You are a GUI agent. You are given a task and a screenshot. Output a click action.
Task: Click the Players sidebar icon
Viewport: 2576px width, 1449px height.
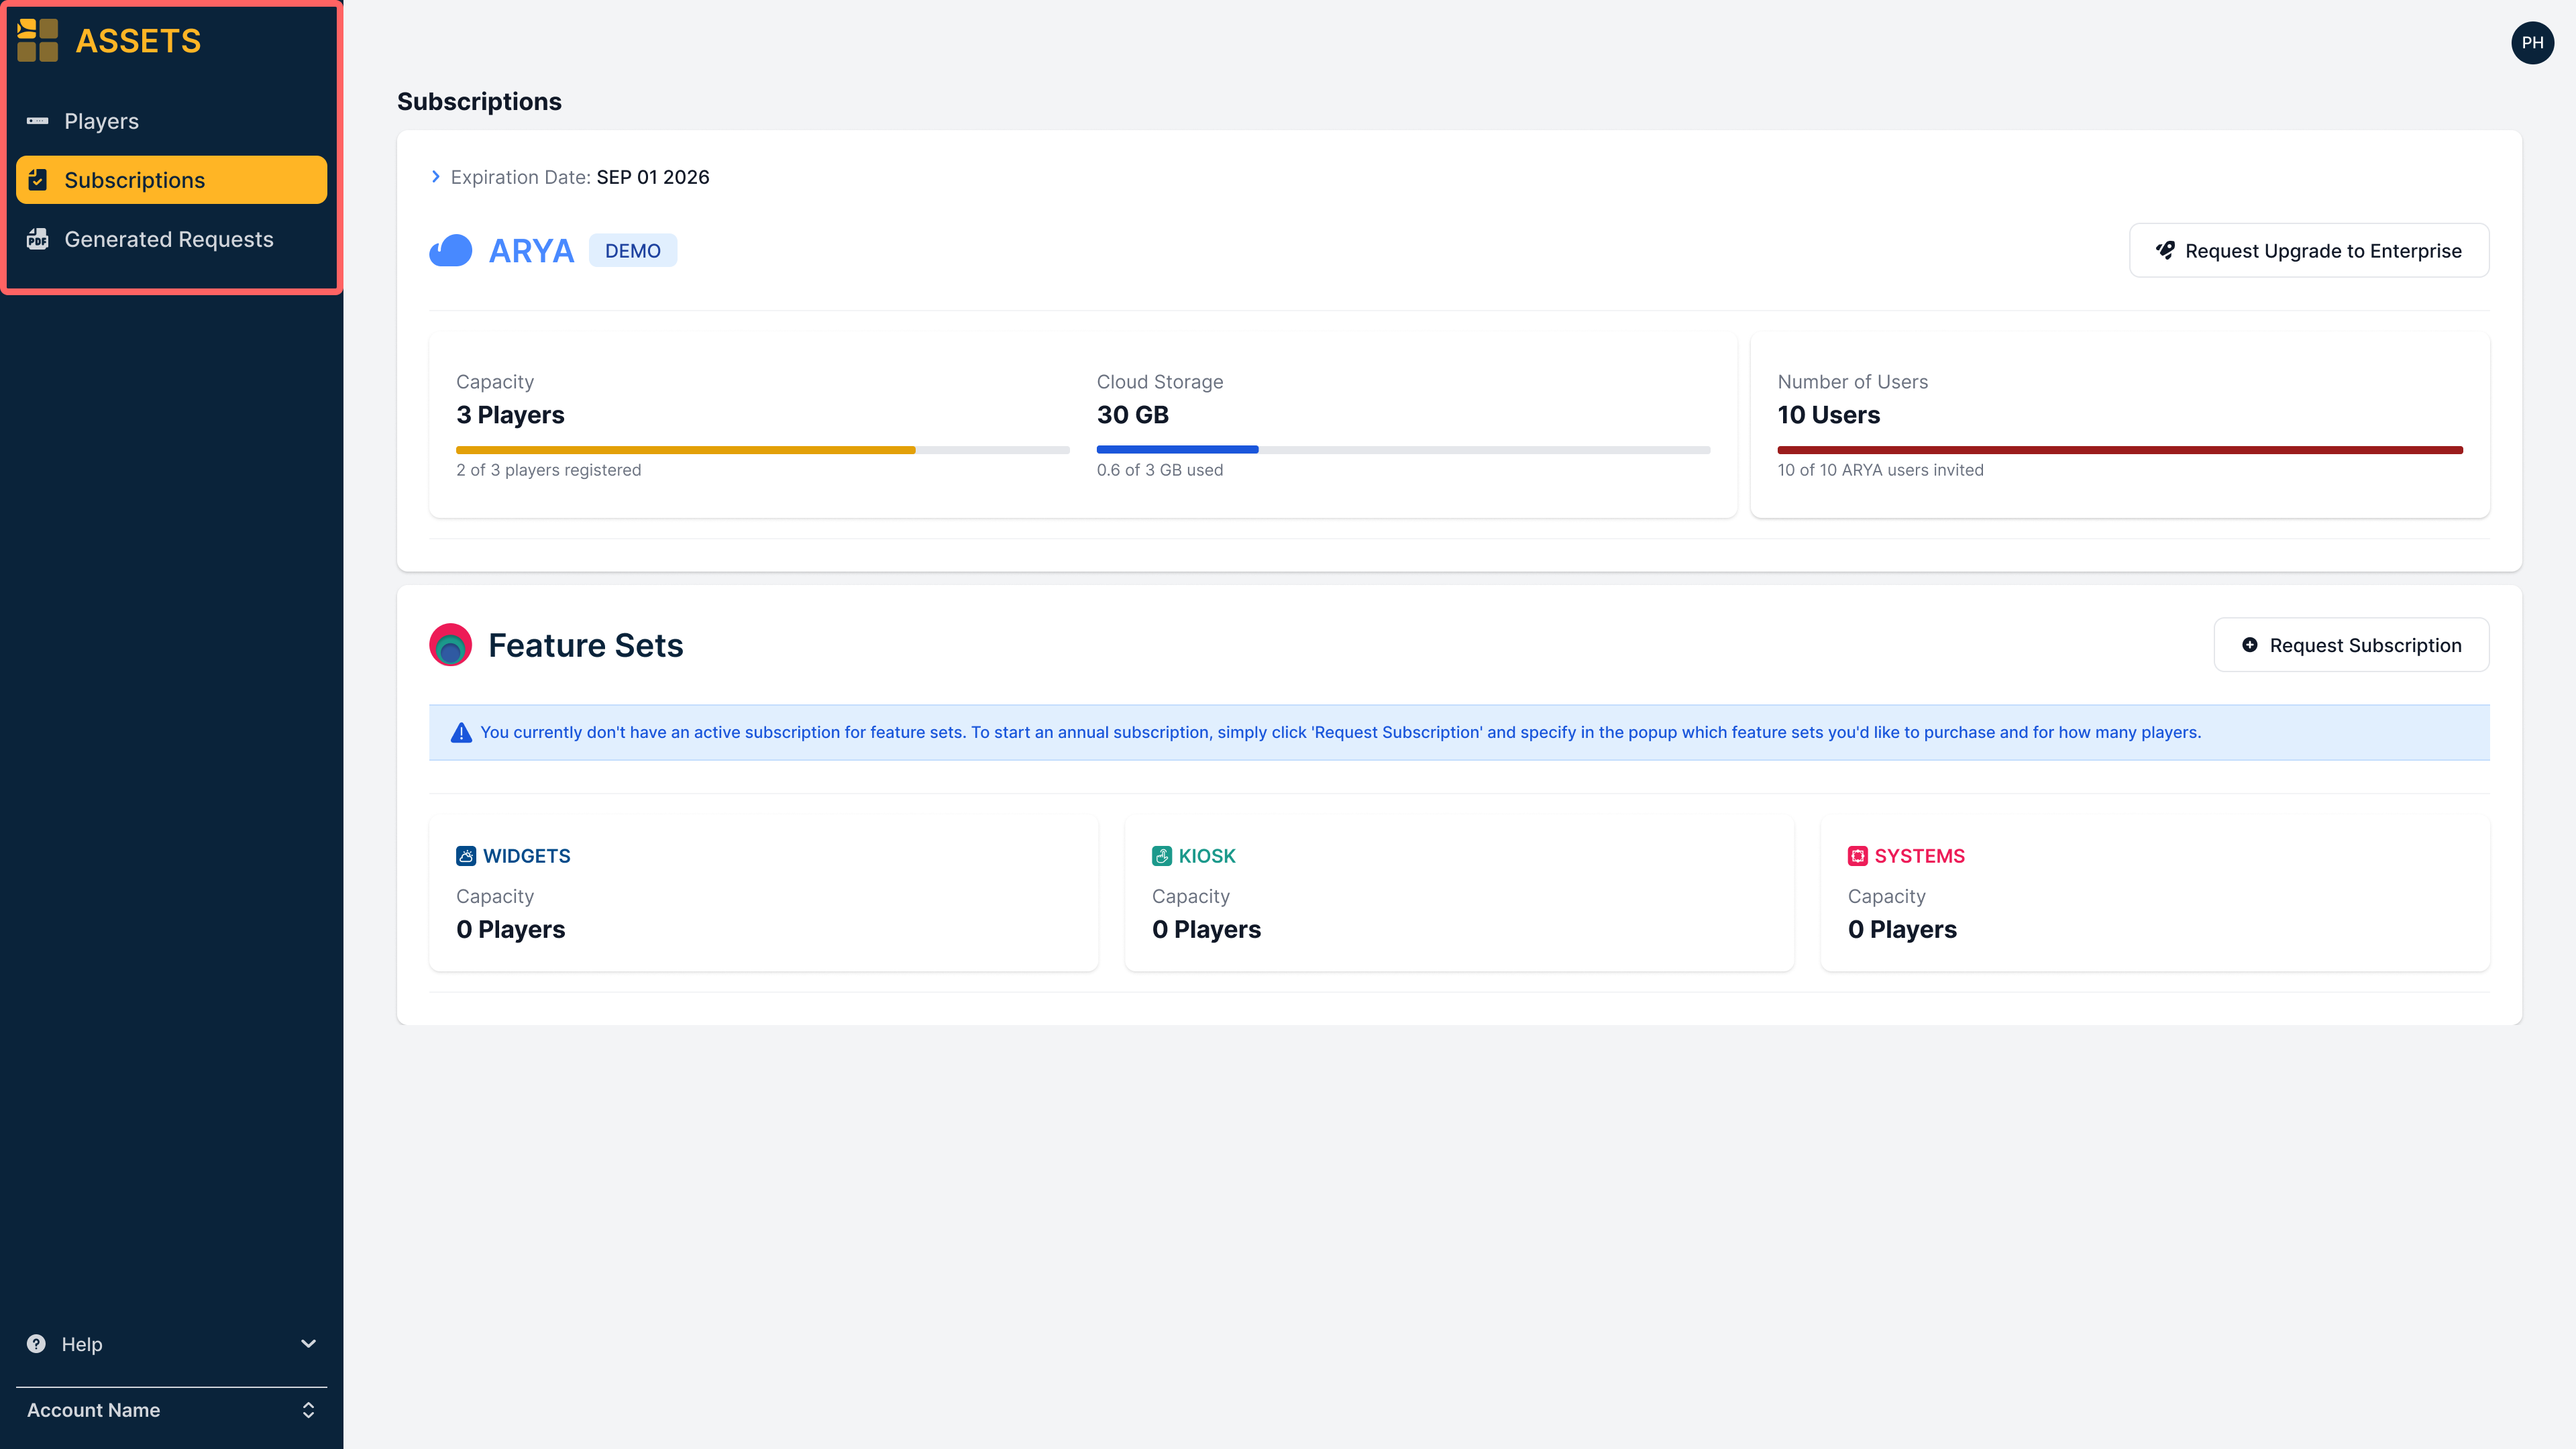tap(38, 121)
